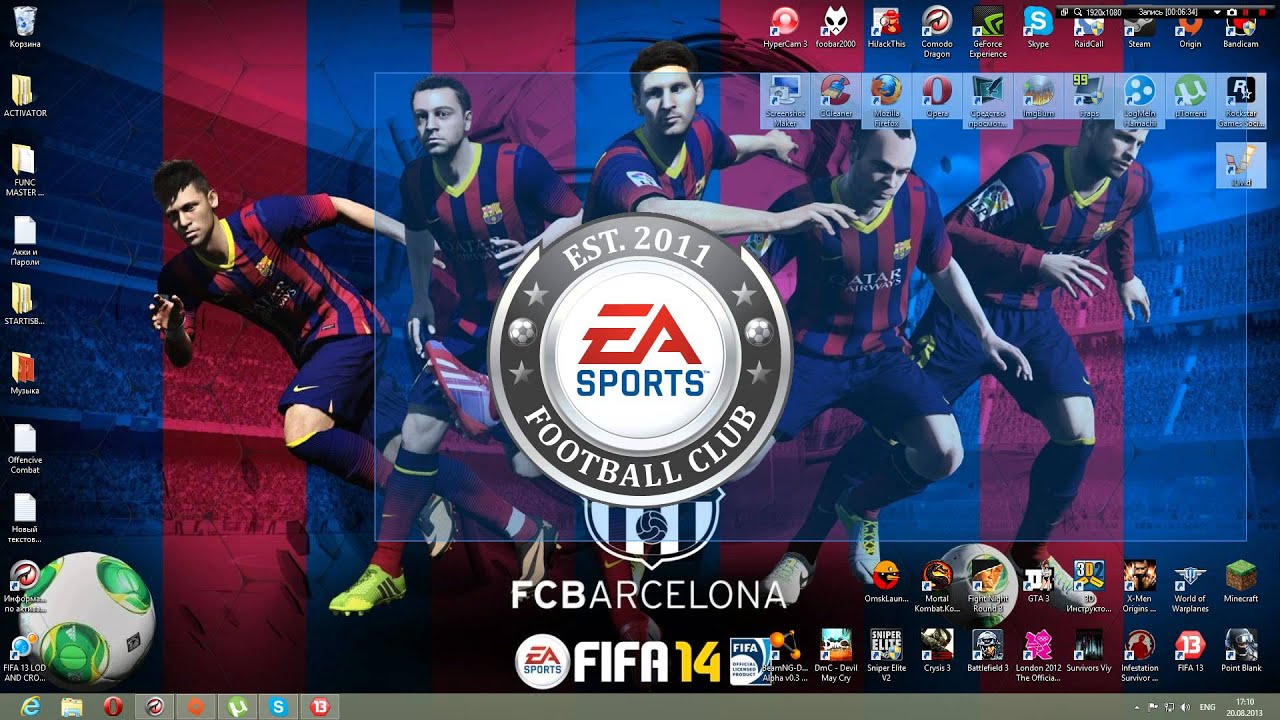
Task: Launch GTA 3 desktop shortcut
Action: coord(1038,582)
